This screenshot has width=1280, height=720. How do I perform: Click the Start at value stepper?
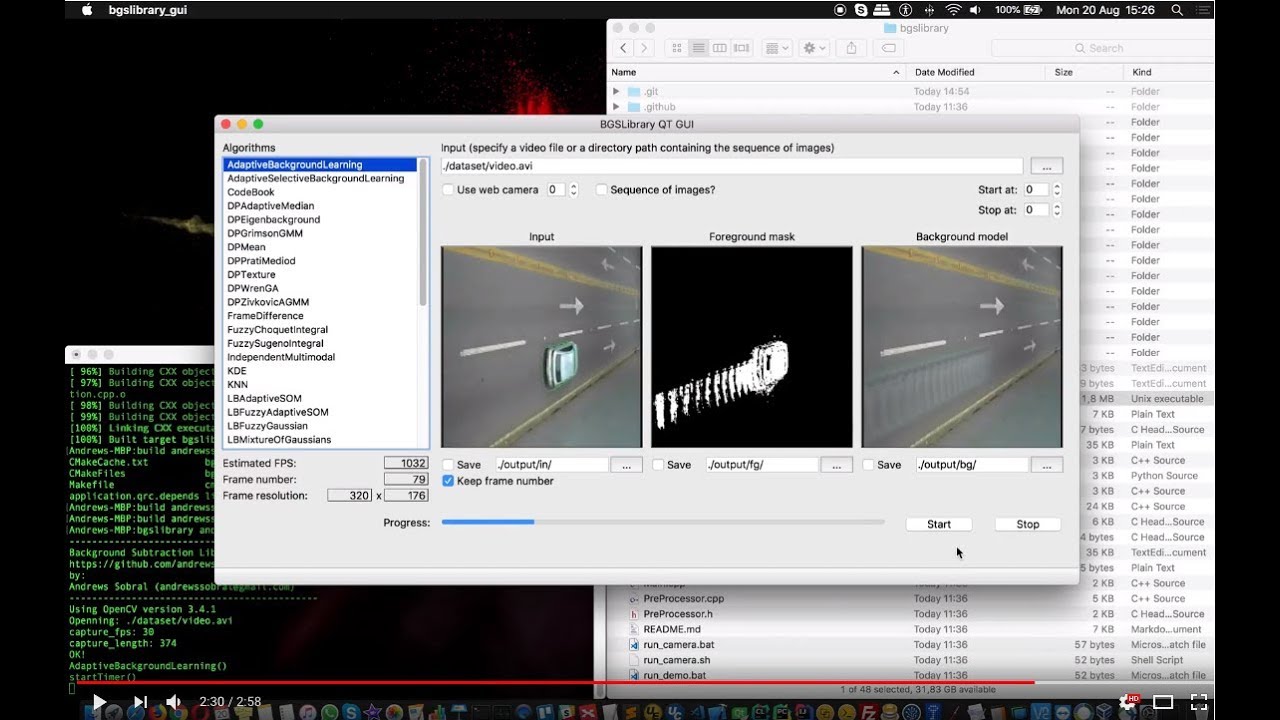pos(1057,190)
